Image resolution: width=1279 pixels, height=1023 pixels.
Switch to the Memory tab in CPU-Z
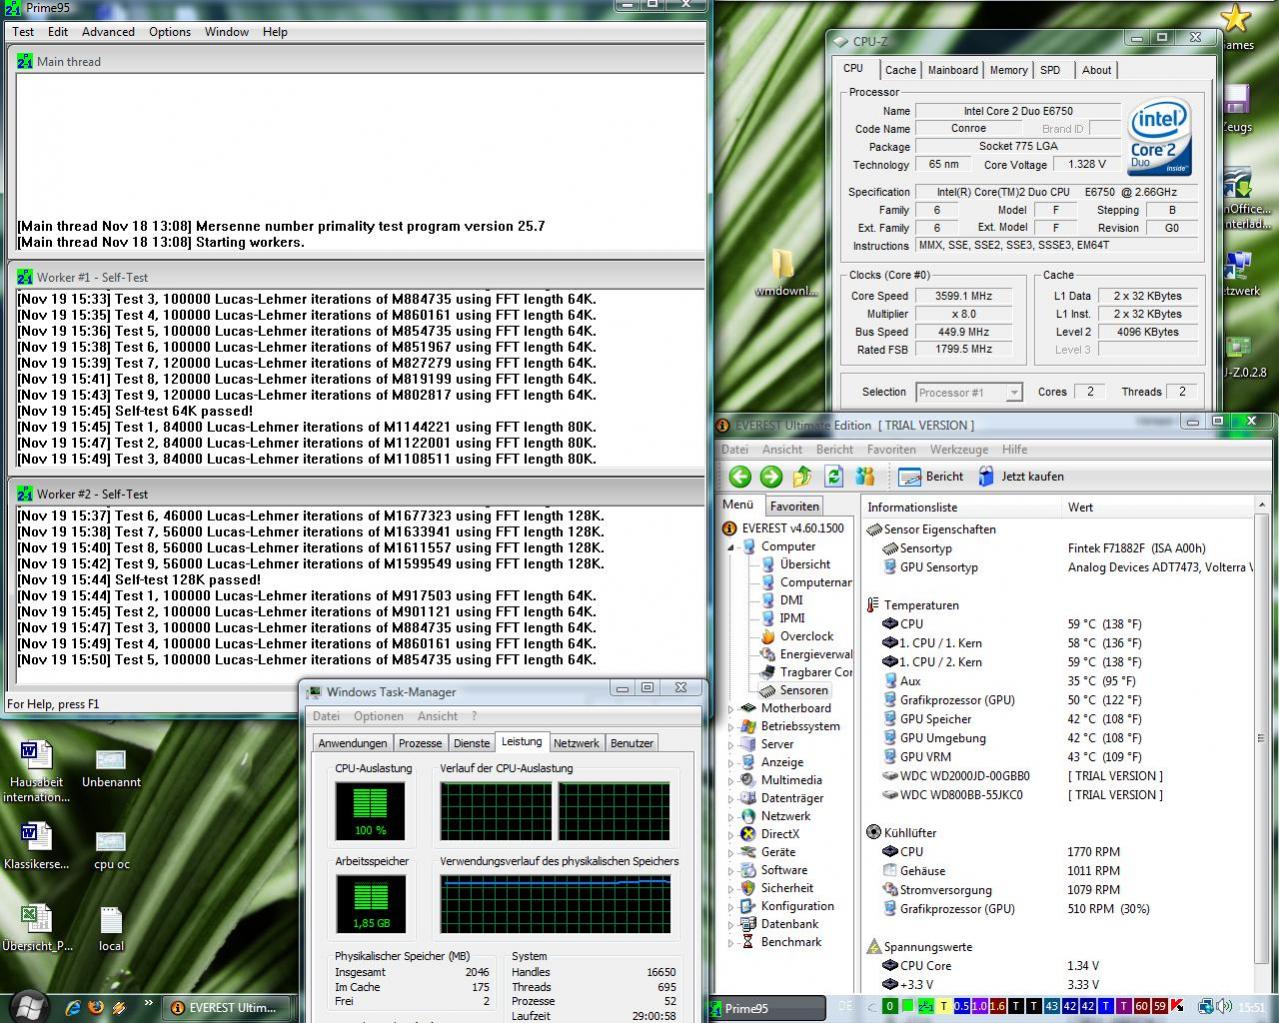(x=1008, y=70)
